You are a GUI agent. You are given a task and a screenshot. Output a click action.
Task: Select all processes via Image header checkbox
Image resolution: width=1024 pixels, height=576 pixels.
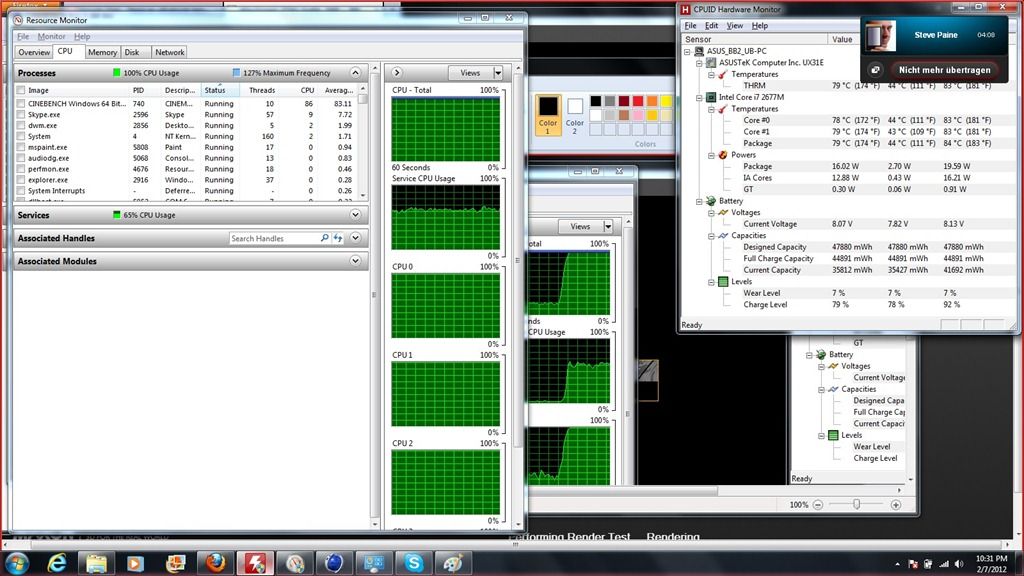point(21,90)
